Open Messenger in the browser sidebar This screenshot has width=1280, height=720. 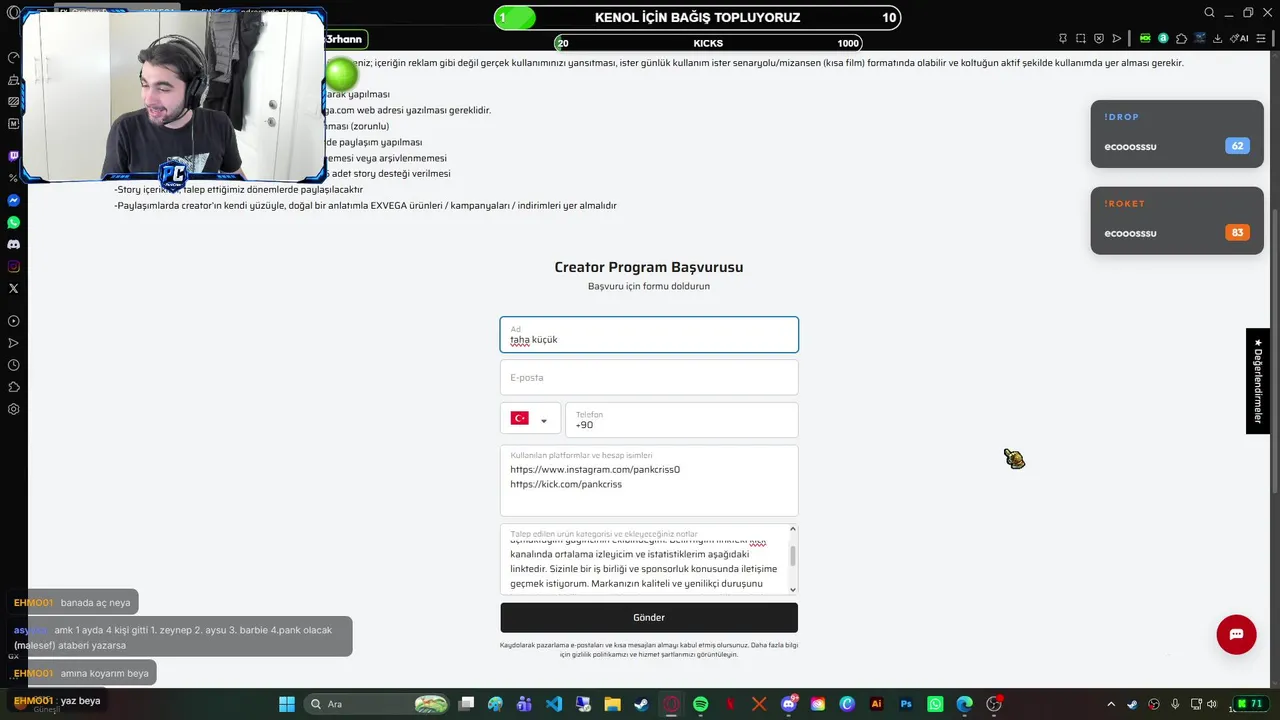pyautogui.click(x=13, y=200)
